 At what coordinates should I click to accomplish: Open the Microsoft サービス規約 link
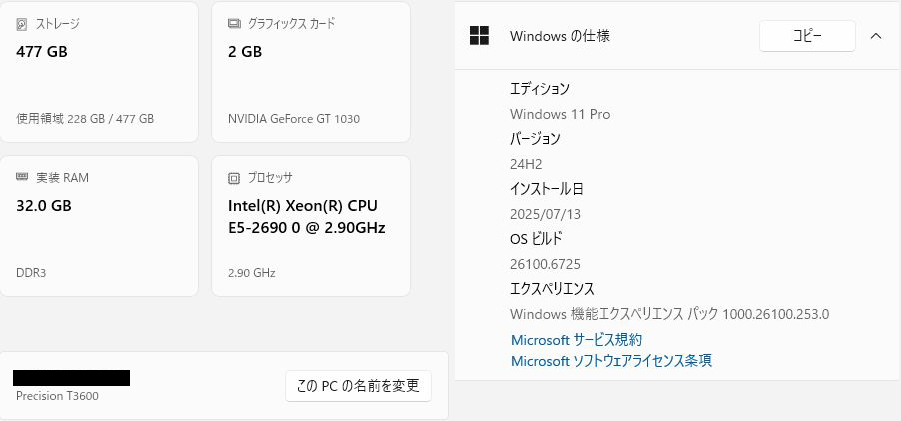tap(576, 340)
